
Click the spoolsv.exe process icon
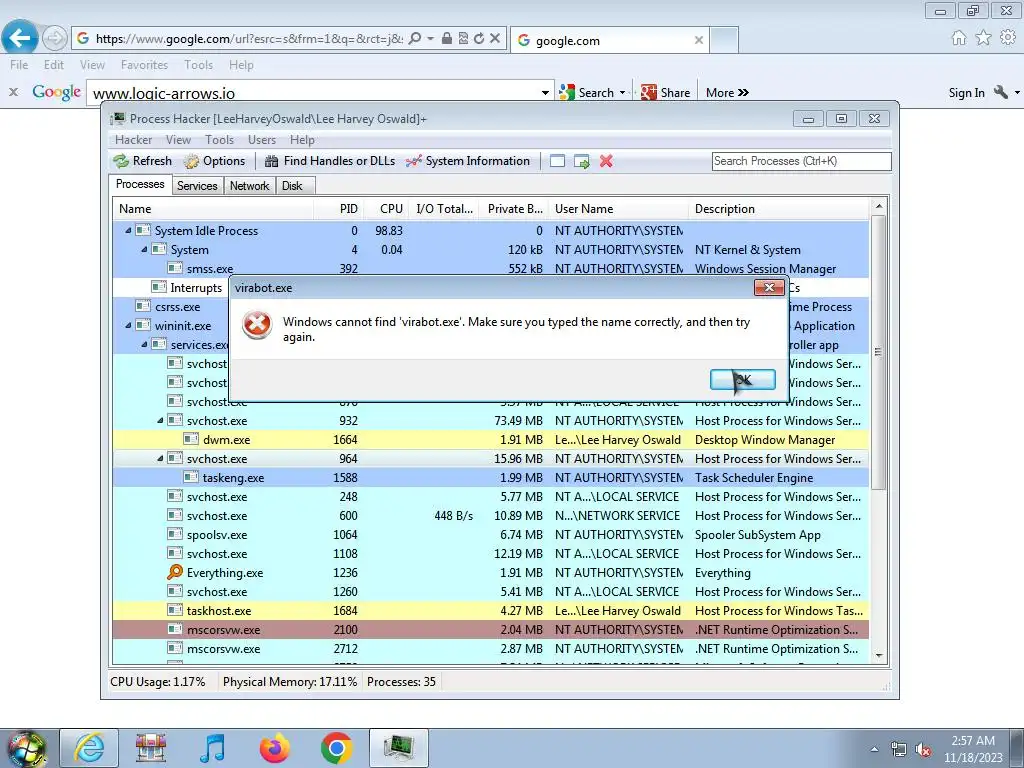pos(174,534)
